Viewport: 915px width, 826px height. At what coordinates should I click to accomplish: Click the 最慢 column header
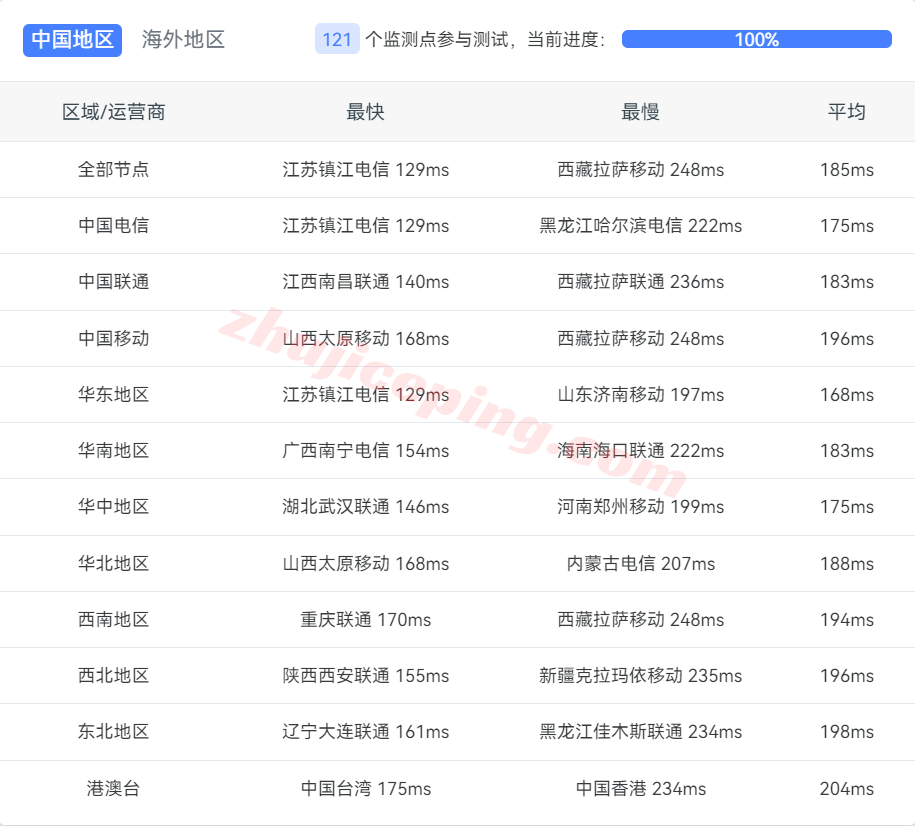pyautogui.click(x=640, y=112)
